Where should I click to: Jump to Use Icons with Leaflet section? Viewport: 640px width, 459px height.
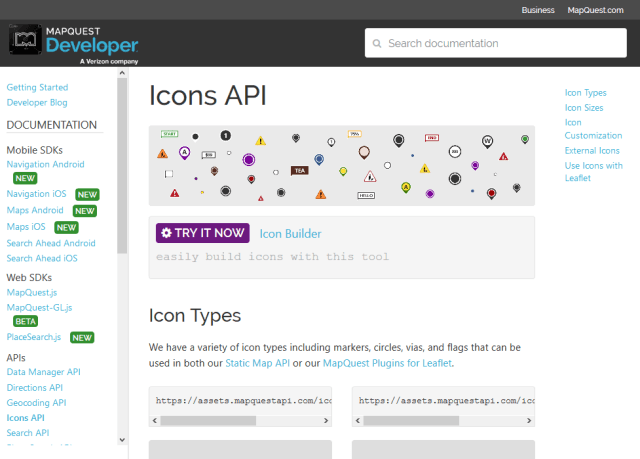tap(593, 172)
